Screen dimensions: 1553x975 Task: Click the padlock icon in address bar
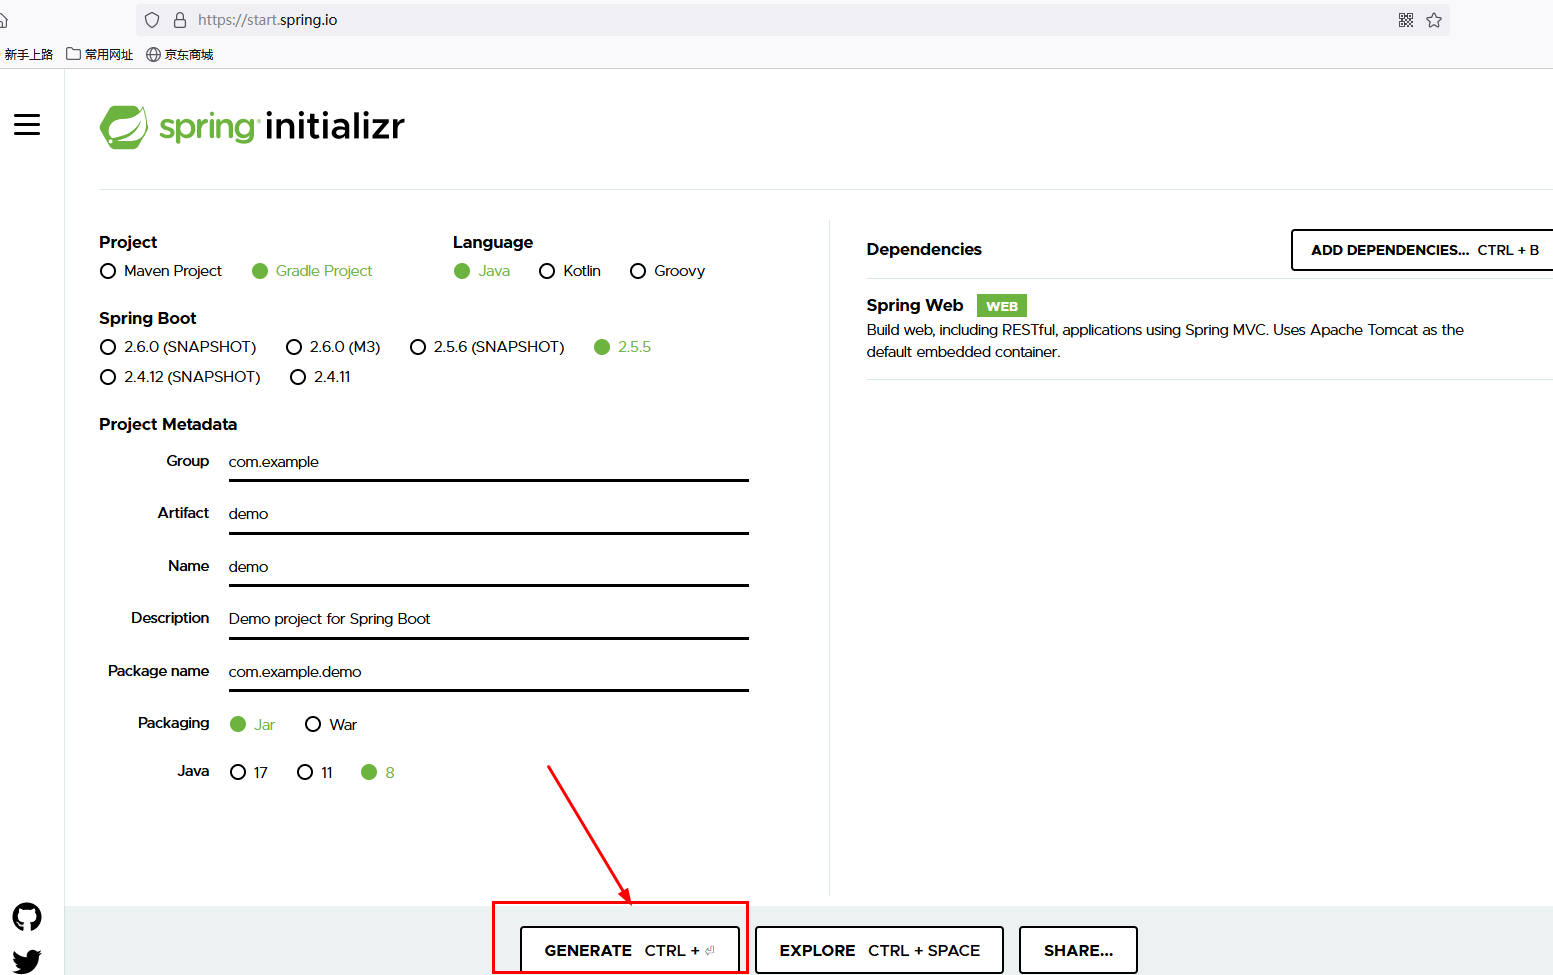coord(180,19)
